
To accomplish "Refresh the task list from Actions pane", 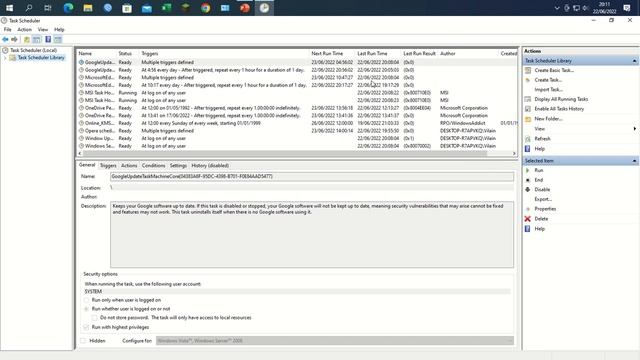I will pos(542,139).
